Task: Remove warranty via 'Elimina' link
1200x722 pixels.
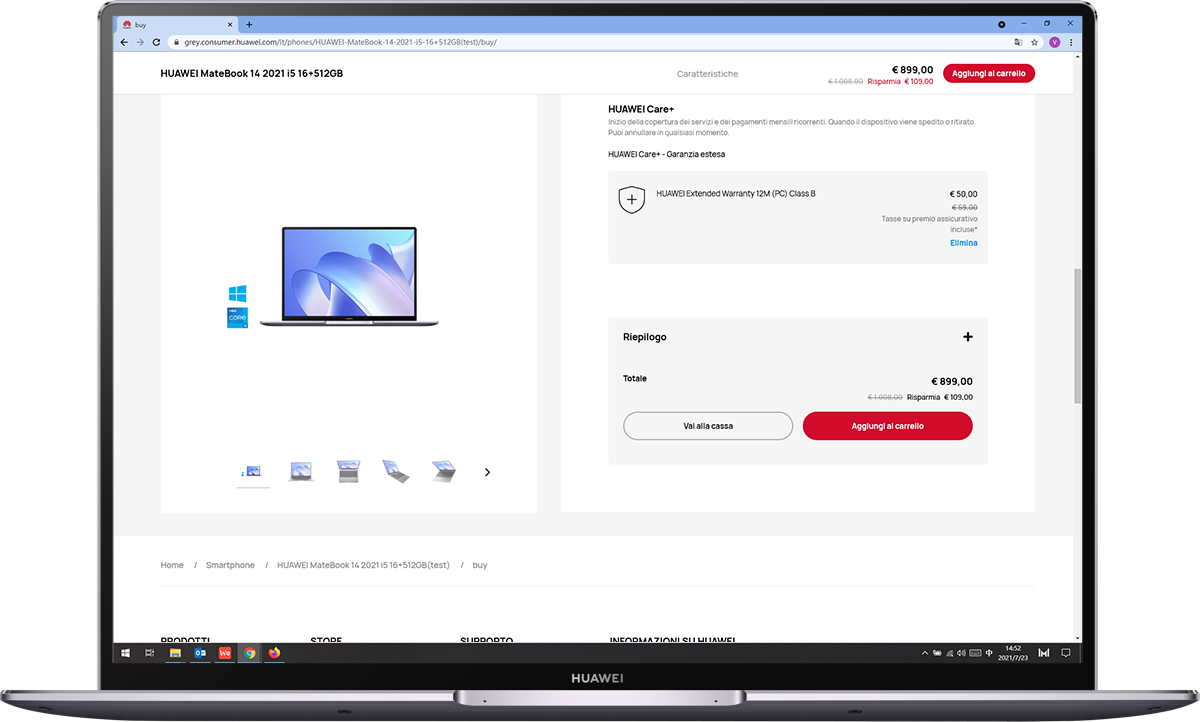Action: pyautogui.click(x=964, y=243)
